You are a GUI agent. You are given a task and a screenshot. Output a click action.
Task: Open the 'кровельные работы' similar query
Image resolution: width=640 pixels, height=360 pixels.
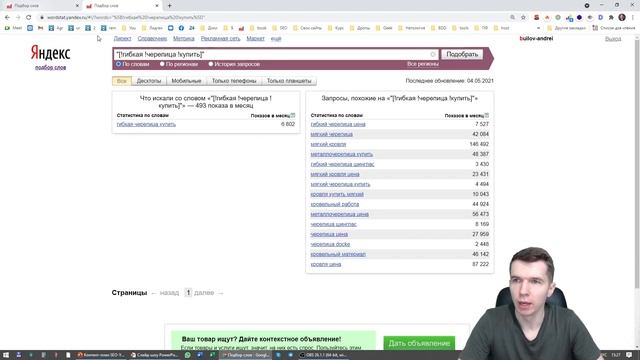click(x=335, y=204)
